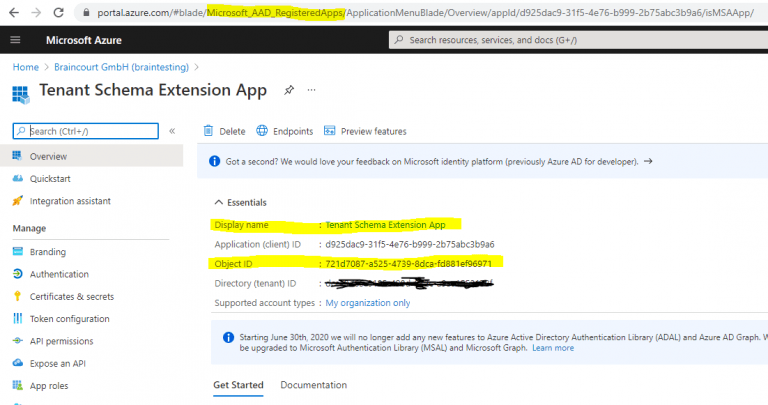The image size is (768, 405).
Task: Click the Delete trash icon
Action: [x=208, y=131]
